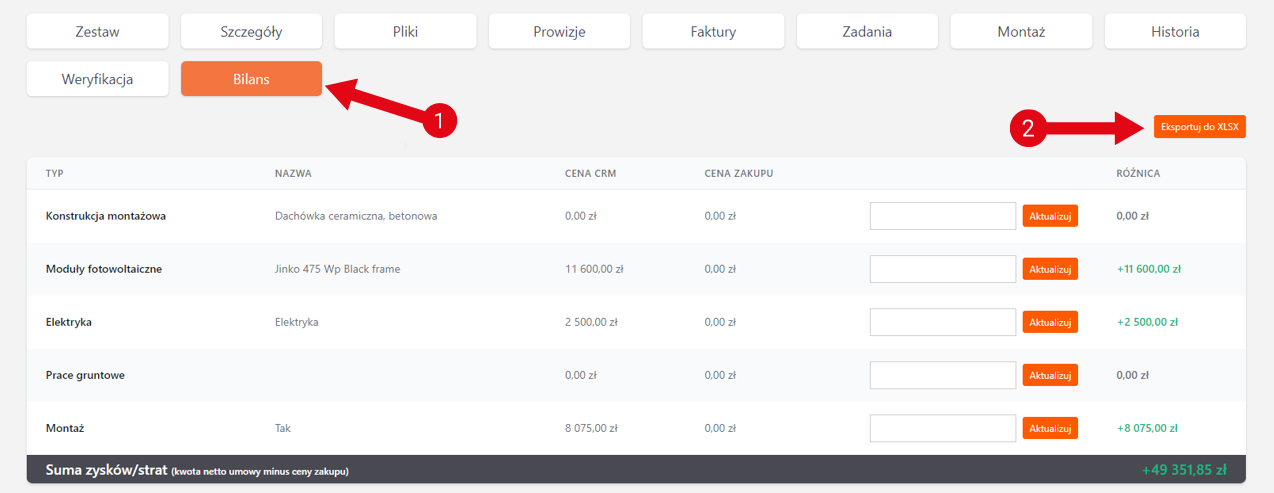Click Aktualizuj for Prace gruntowe
The width and height of the screenshot is (1274, 493).
1050,375
